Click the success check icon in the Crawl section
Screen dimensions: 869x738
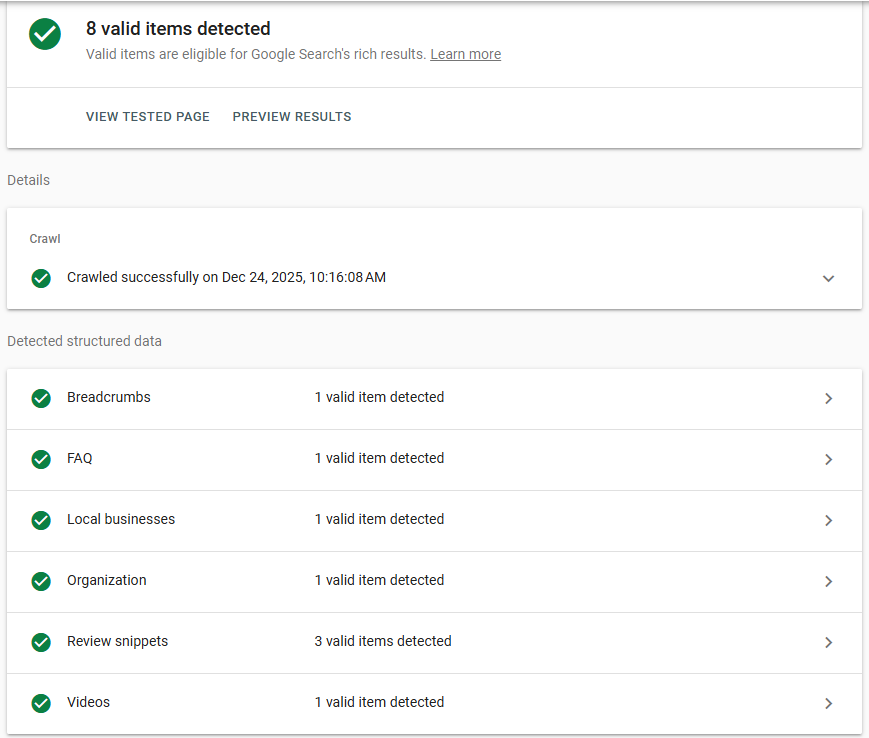coord(41,278)
